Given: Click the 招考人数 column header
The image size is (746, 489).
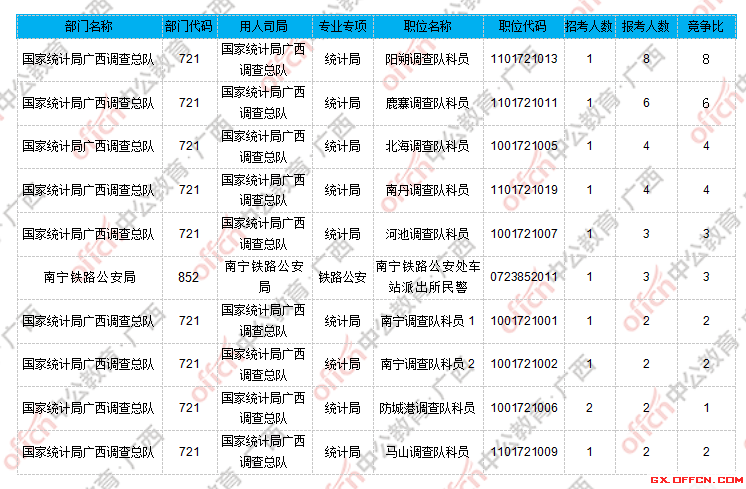Looking at the screenshot, I should pos(589,25).
